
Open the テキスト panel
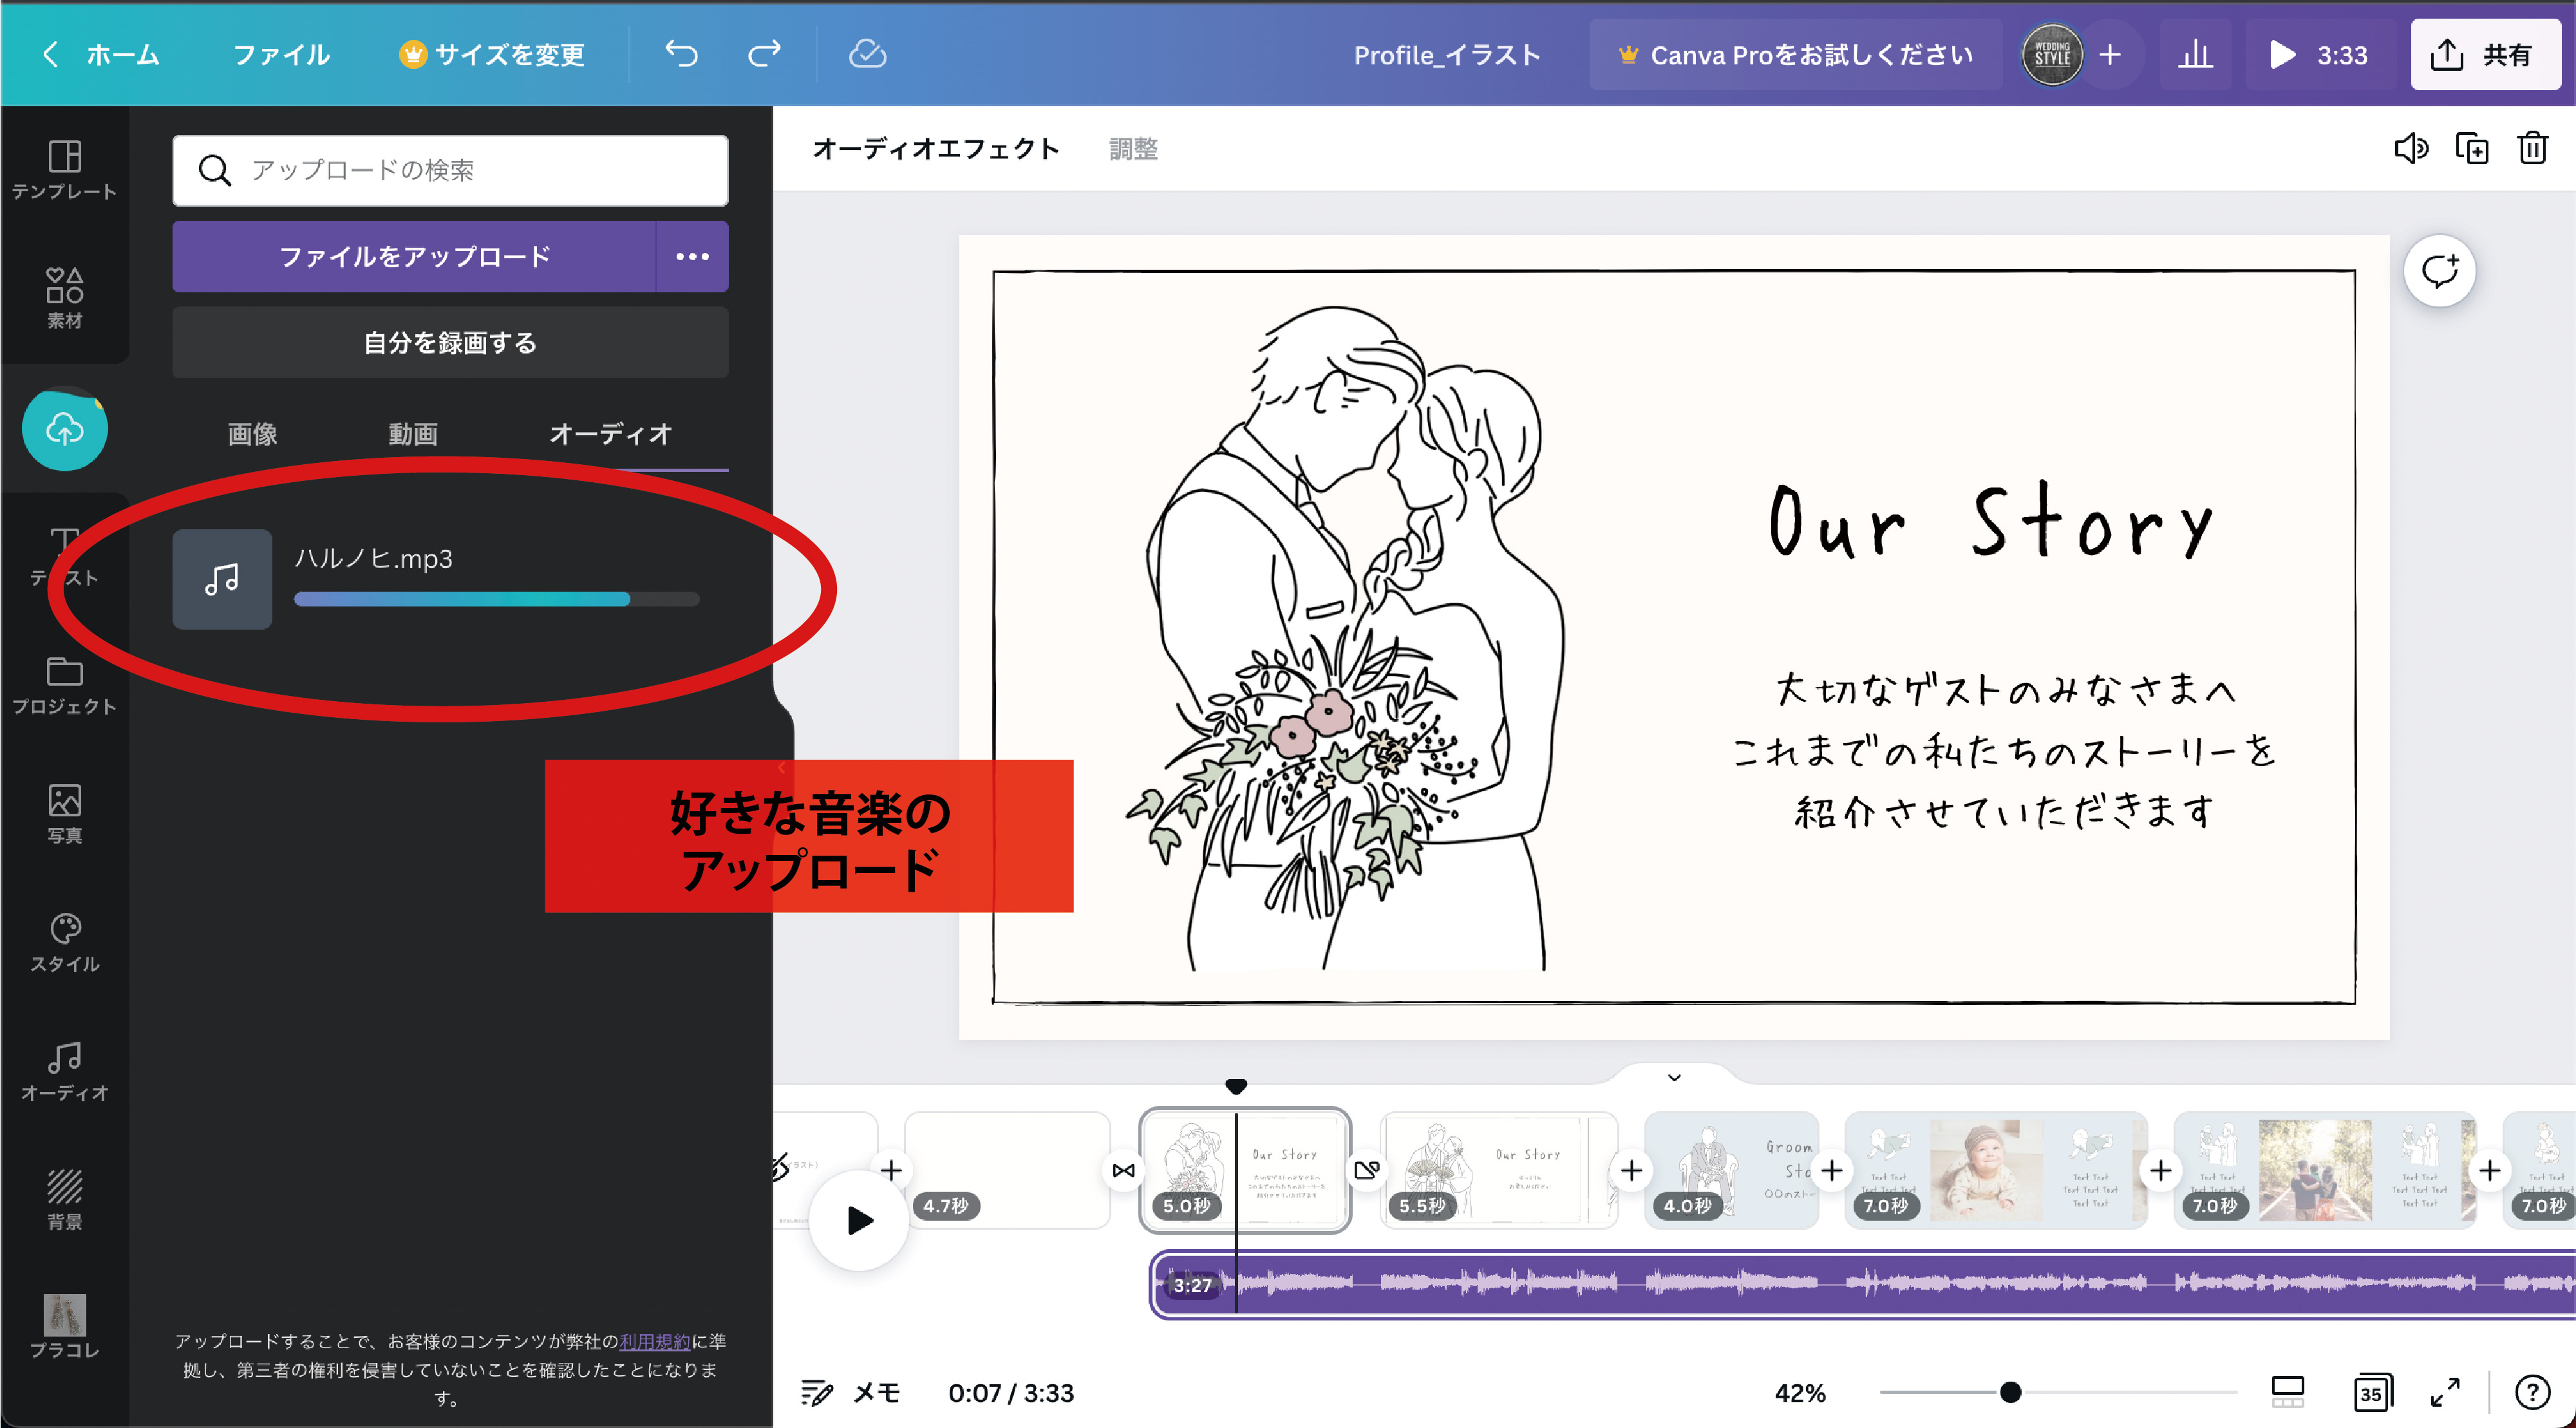coord(65,555)
